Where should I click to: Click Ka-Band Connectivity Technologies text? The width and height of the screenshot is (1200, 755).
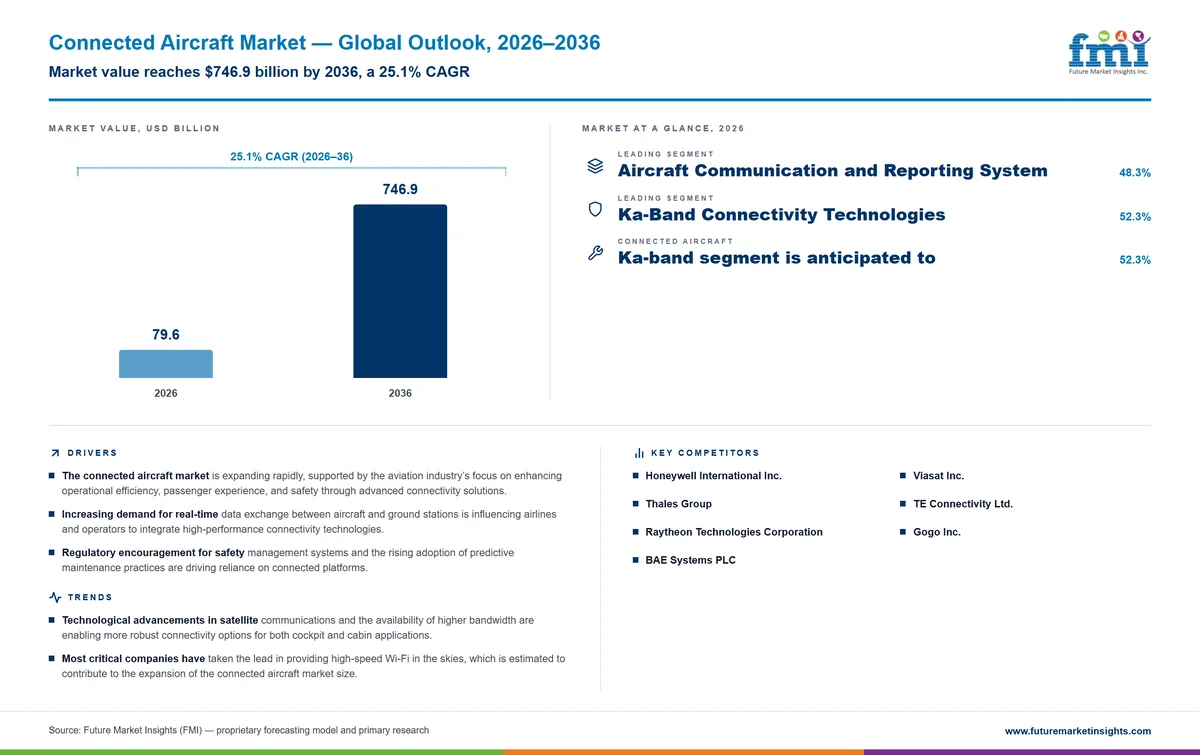pos(781,215)
